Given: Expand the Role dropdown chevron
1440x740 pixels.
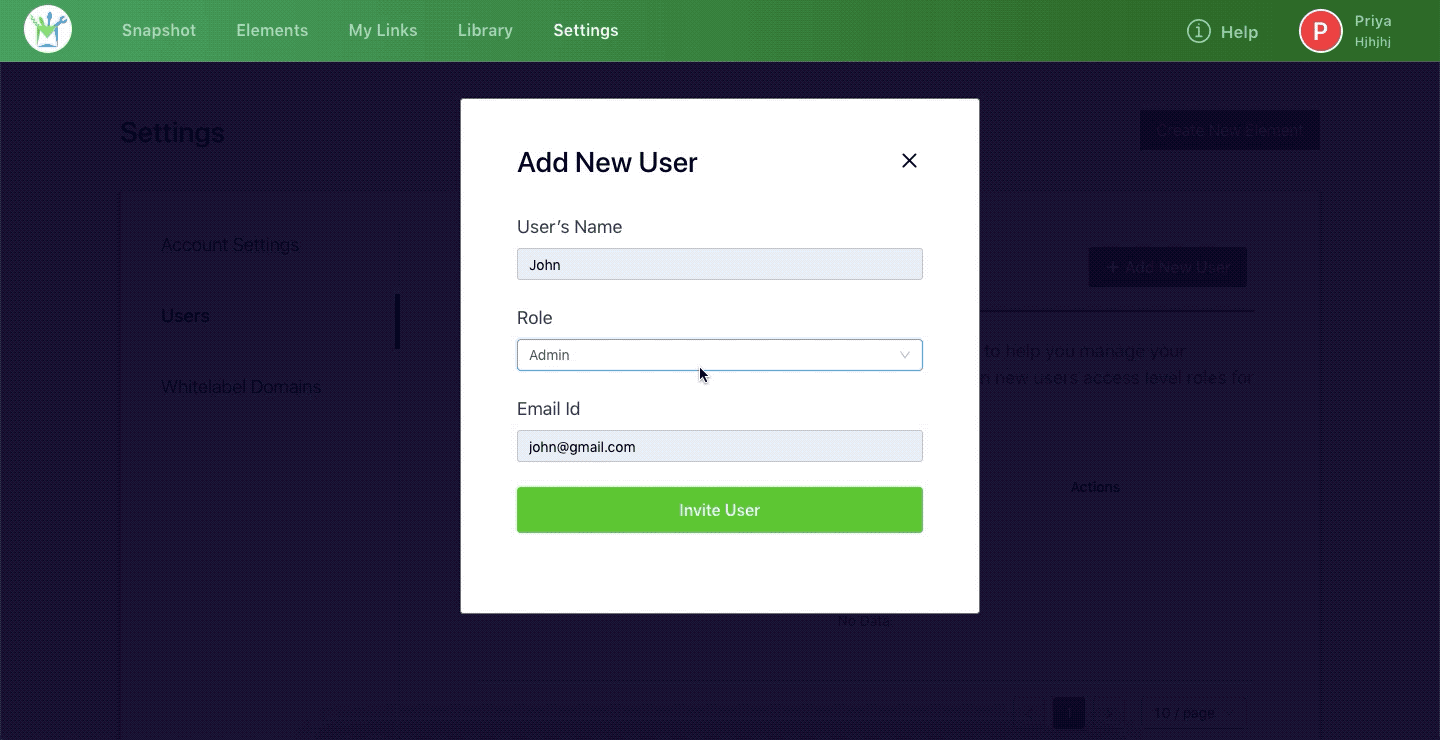Looking at the screenshot, I should pyautogui.click(x=905, y=355).
